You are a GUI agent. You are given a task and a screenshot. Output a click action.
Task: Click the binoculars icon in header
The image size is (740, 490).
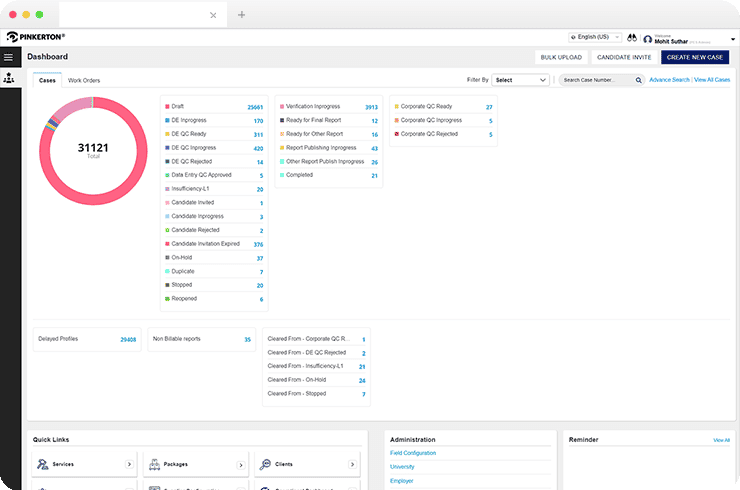(x=631, y=37)
